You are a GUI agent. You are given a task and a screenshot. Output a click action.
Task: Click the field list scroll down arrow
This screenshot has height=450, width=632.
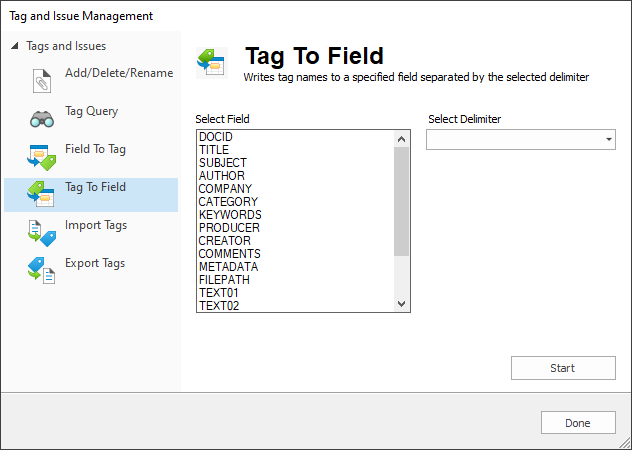point(401,304)
